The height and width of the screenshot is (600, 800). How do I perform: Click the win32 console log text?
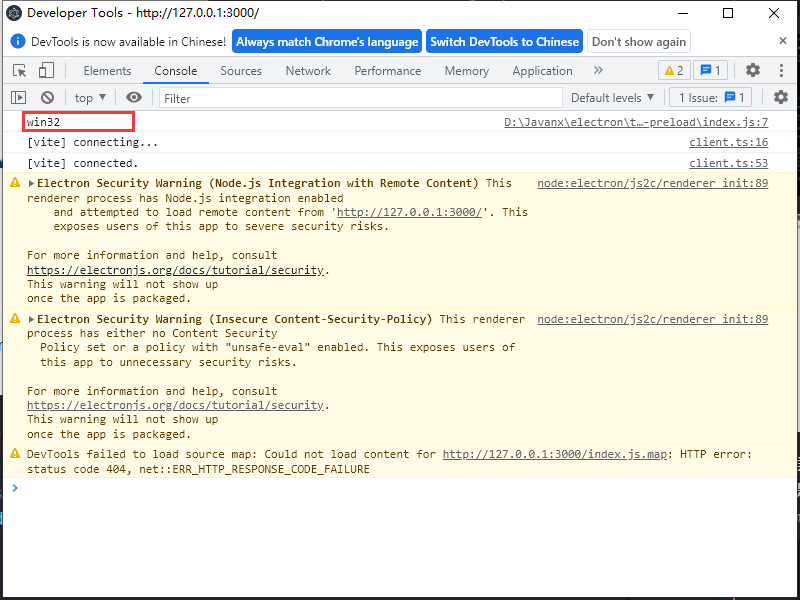pyautogui.click(x=43, y=122)
